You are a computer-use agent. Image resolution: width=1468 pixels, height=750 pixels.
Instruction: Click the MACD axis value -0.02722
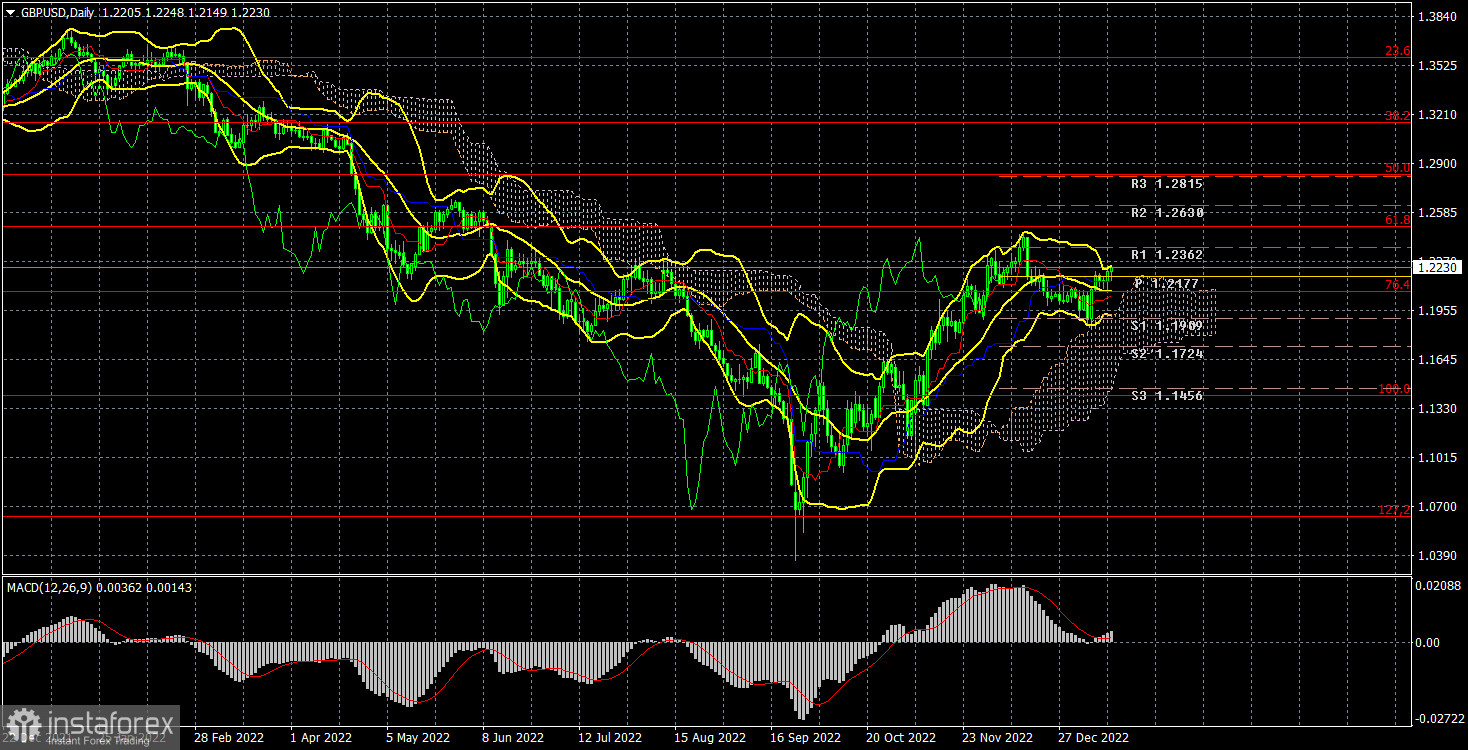click(x=1442, y=718)
